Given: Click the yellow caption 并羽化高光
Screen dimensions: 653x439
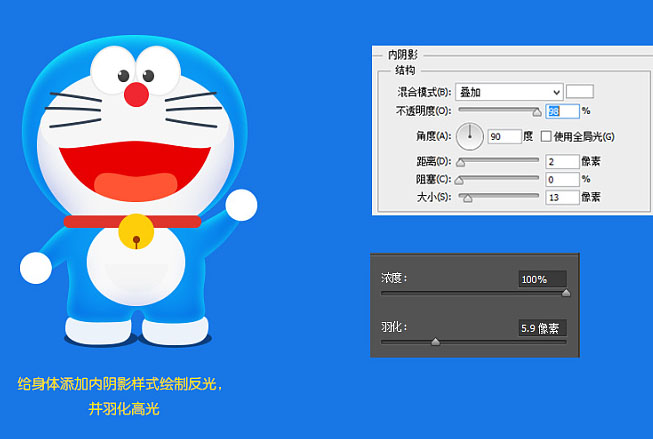Looking at the screenshot, I should click(x=124, y=409).
